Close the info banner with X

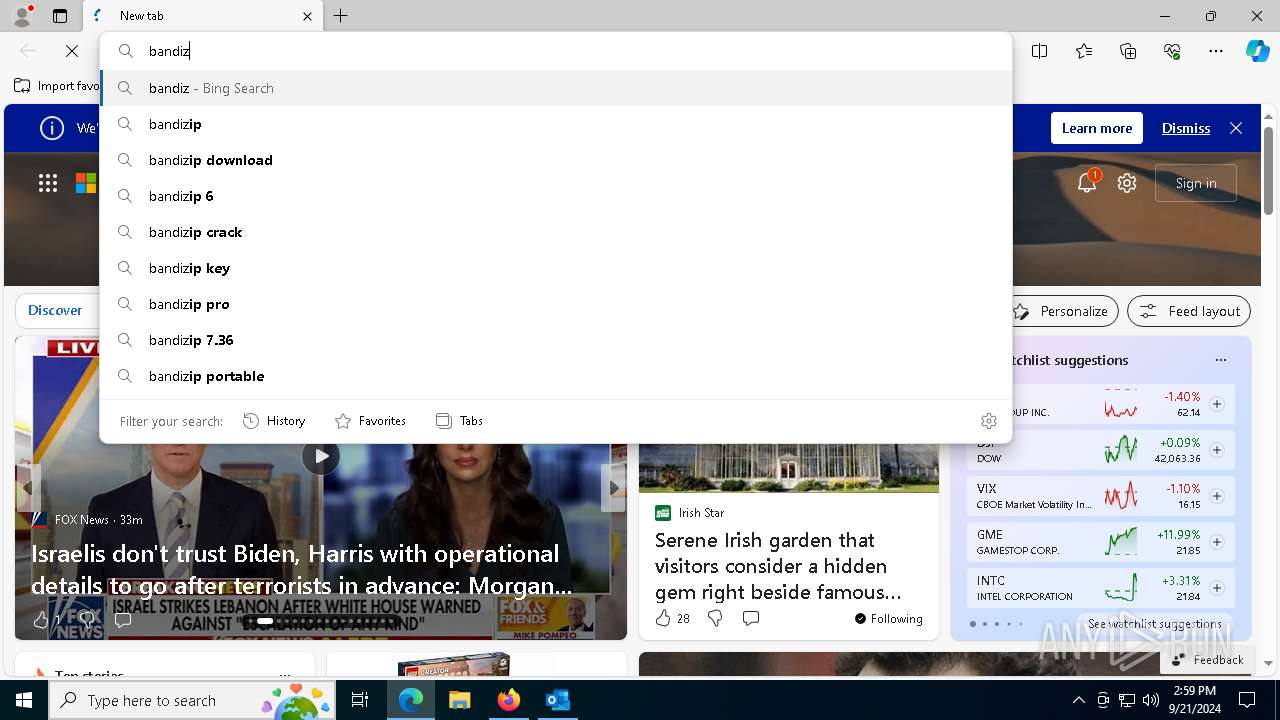(1236, 128)
